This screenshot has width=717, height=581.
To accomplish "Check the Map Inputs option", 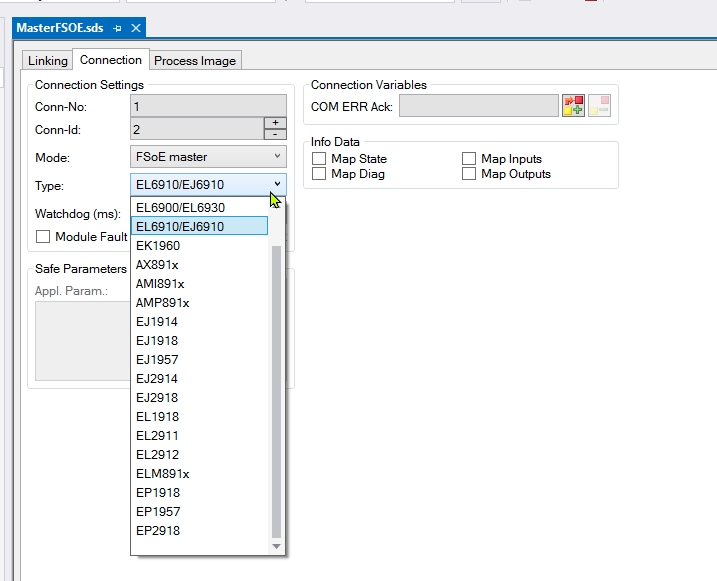I will [x=469, y=159].
